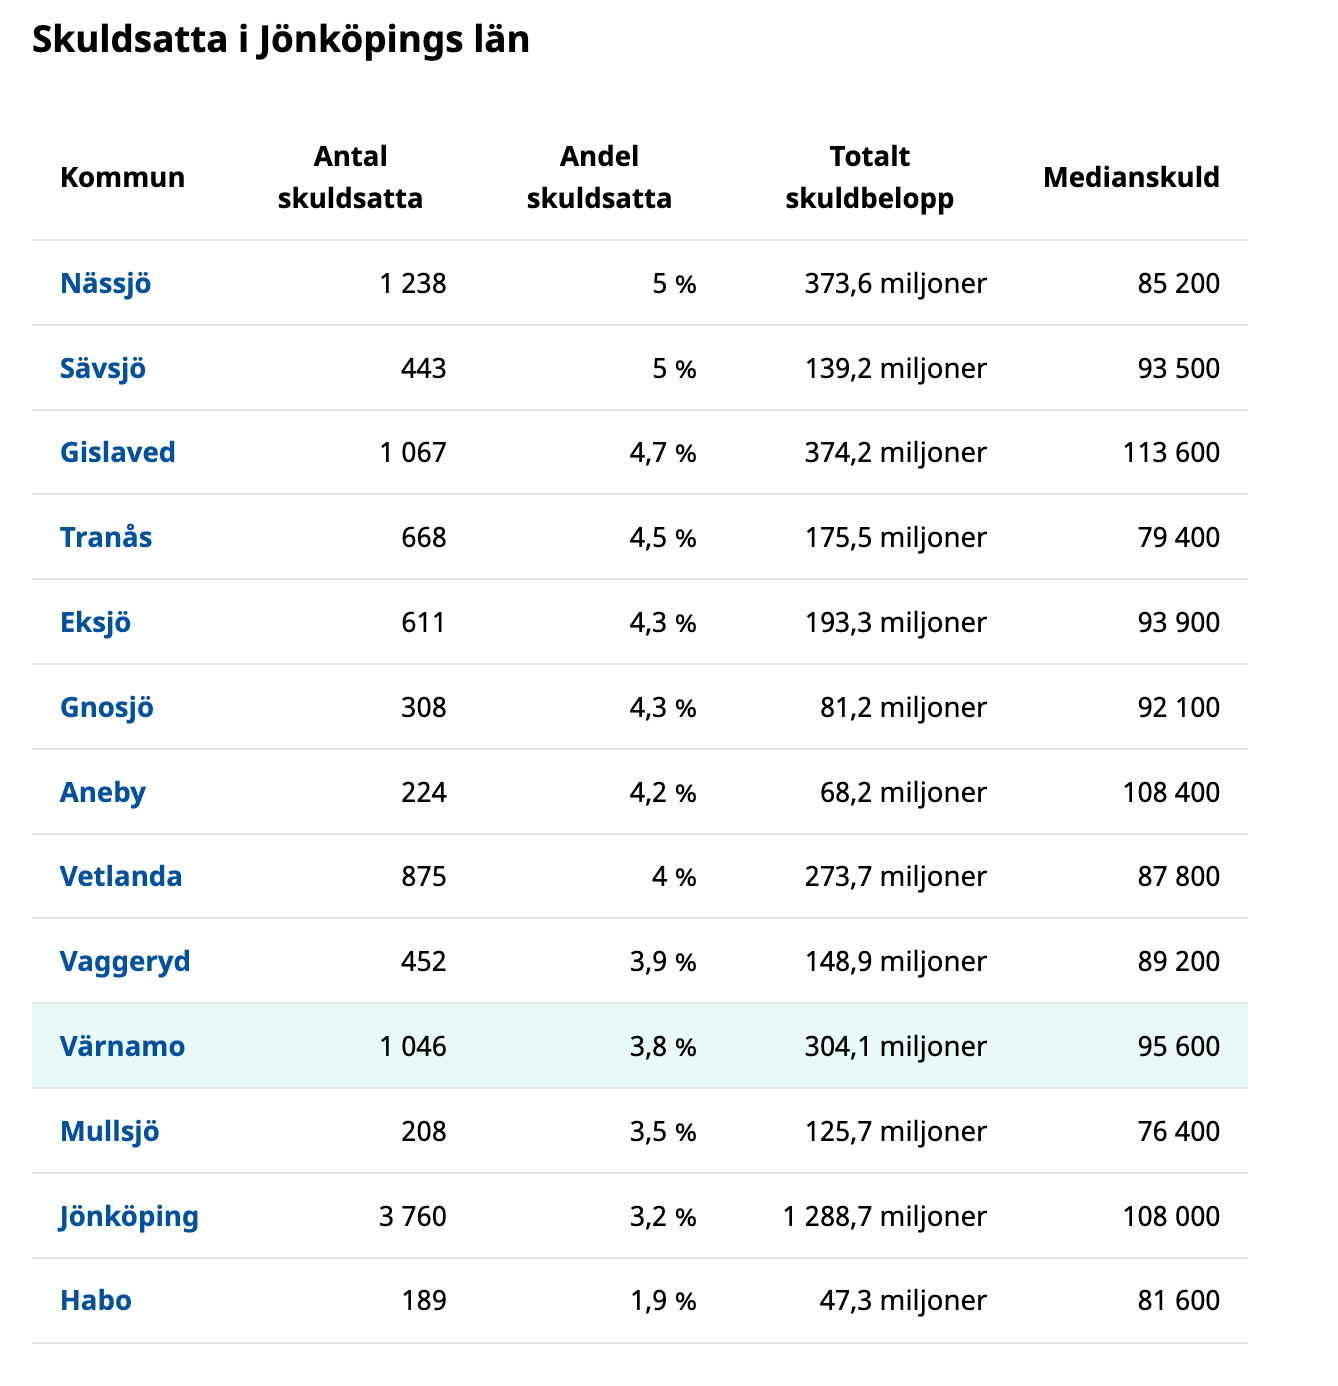Click the Kommun column header
This screenshot has width=1338, height=1386.
(x=122, y=178)
